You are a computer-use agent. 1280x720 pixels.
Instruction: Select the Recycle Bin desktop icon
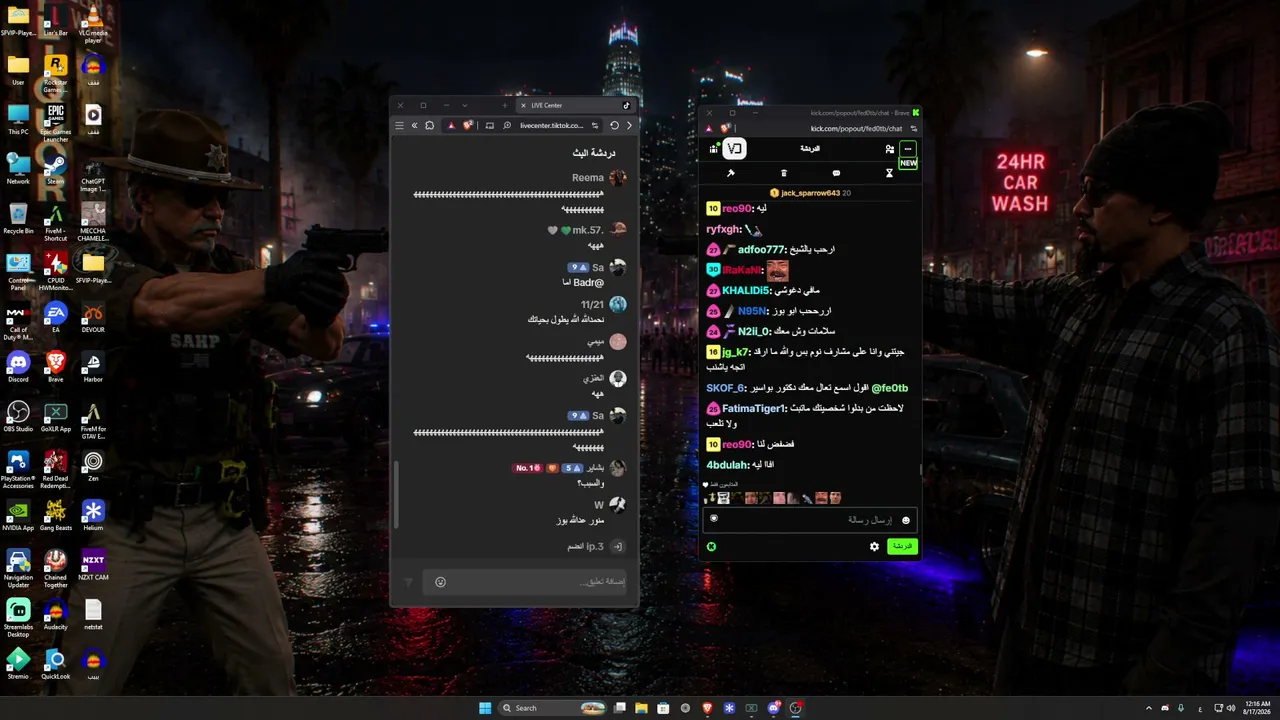coord(18,217)
